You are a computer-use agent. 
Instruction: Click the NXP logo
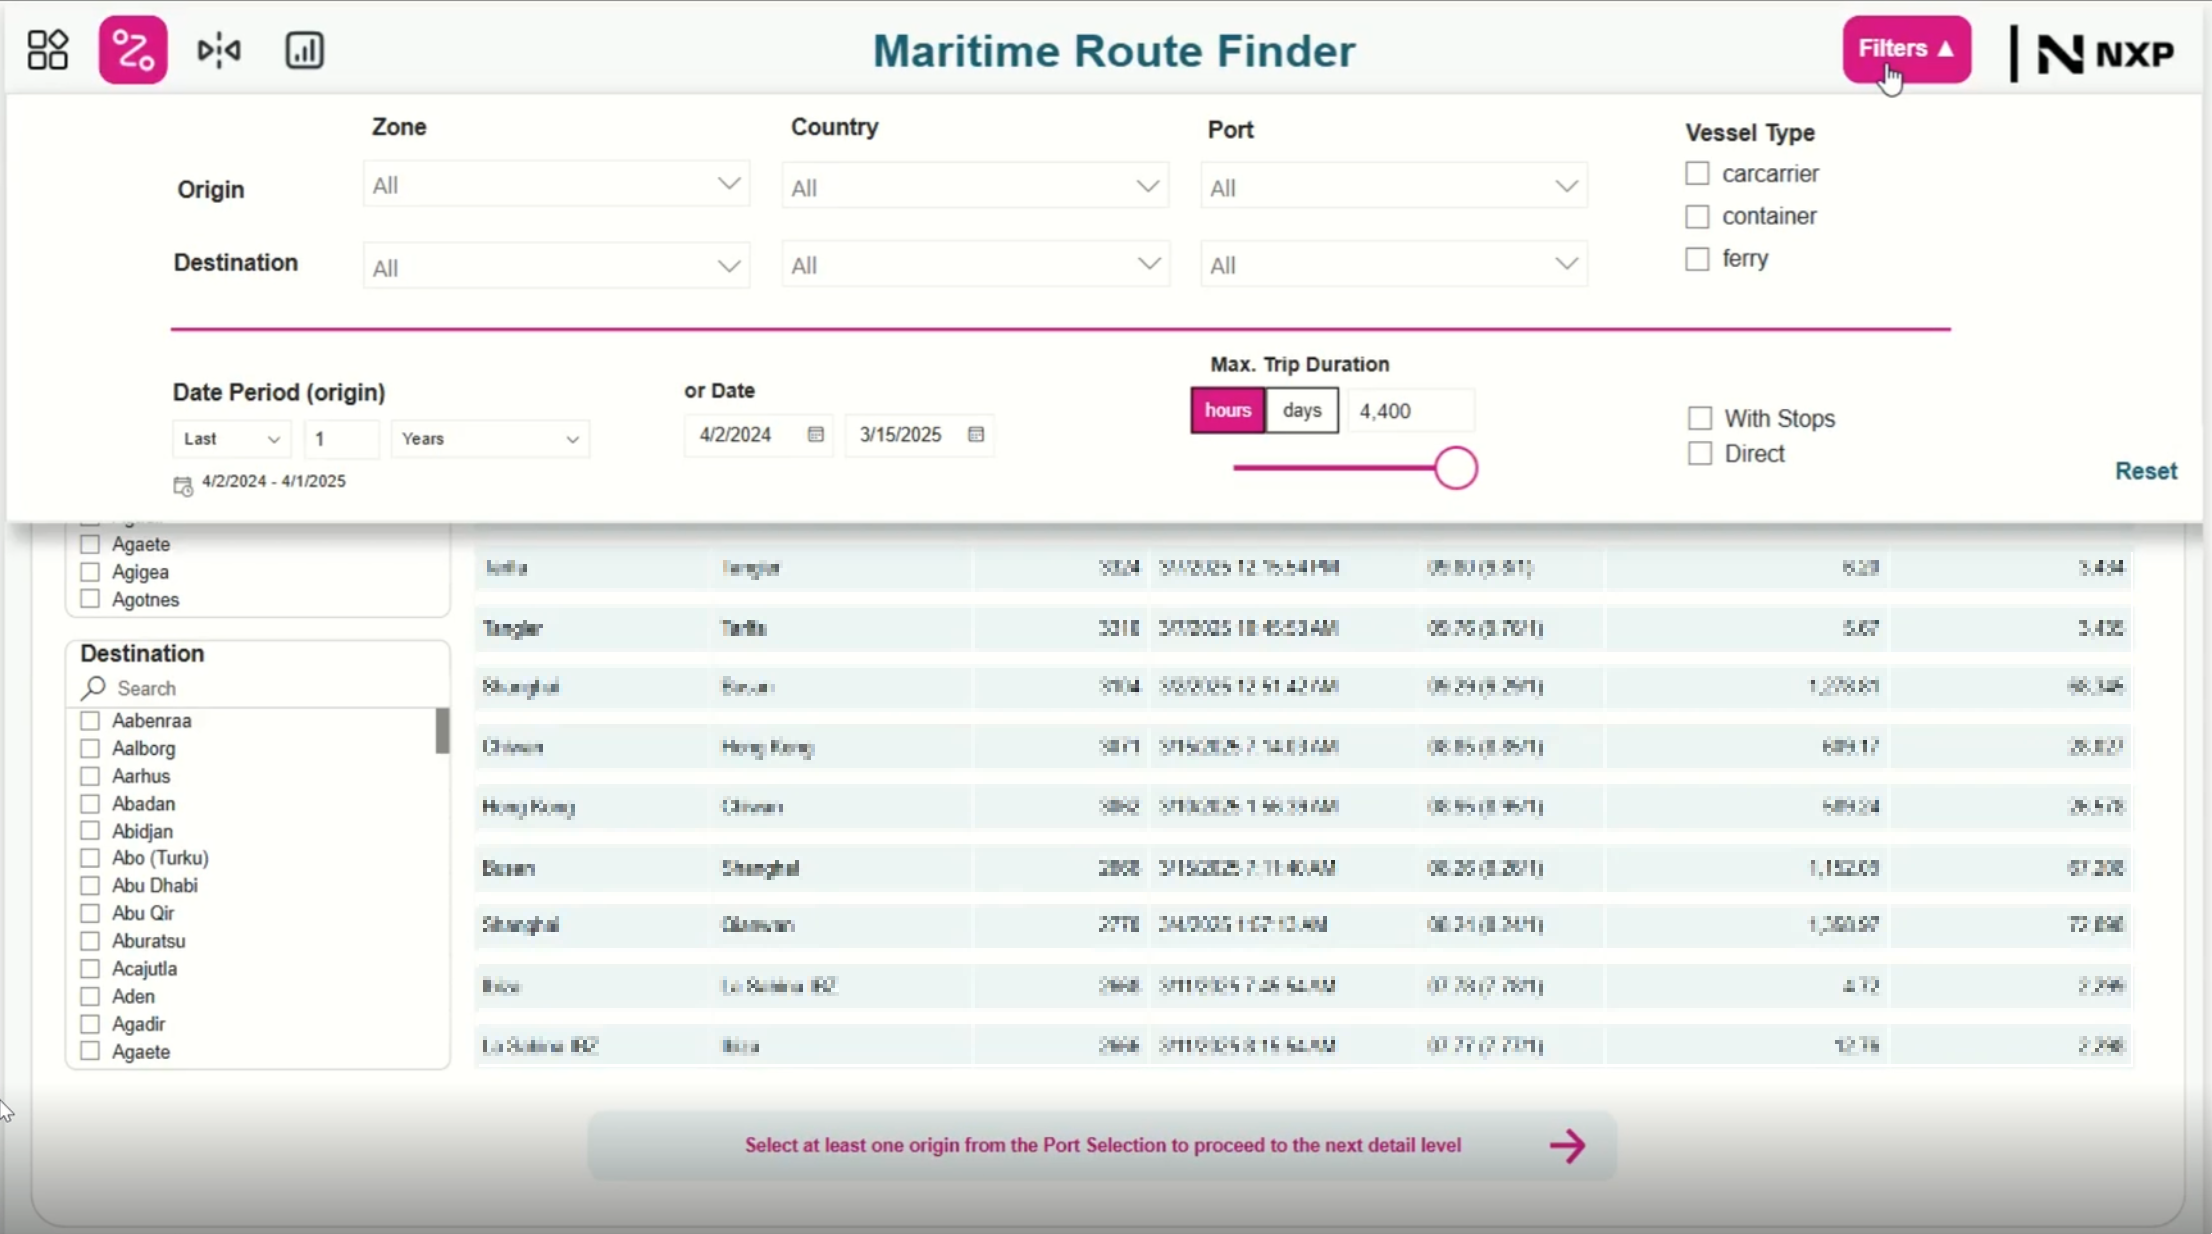2104,53
